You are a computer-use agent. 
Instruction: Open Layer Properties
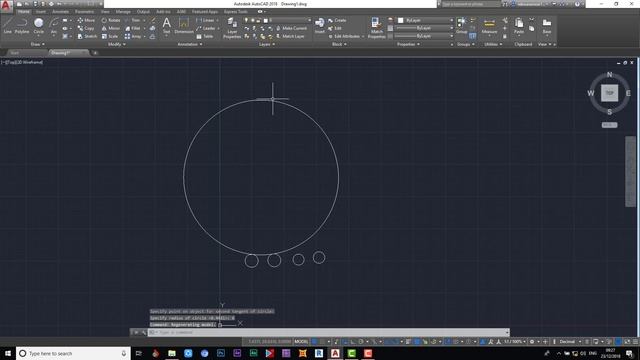(232, 28)
